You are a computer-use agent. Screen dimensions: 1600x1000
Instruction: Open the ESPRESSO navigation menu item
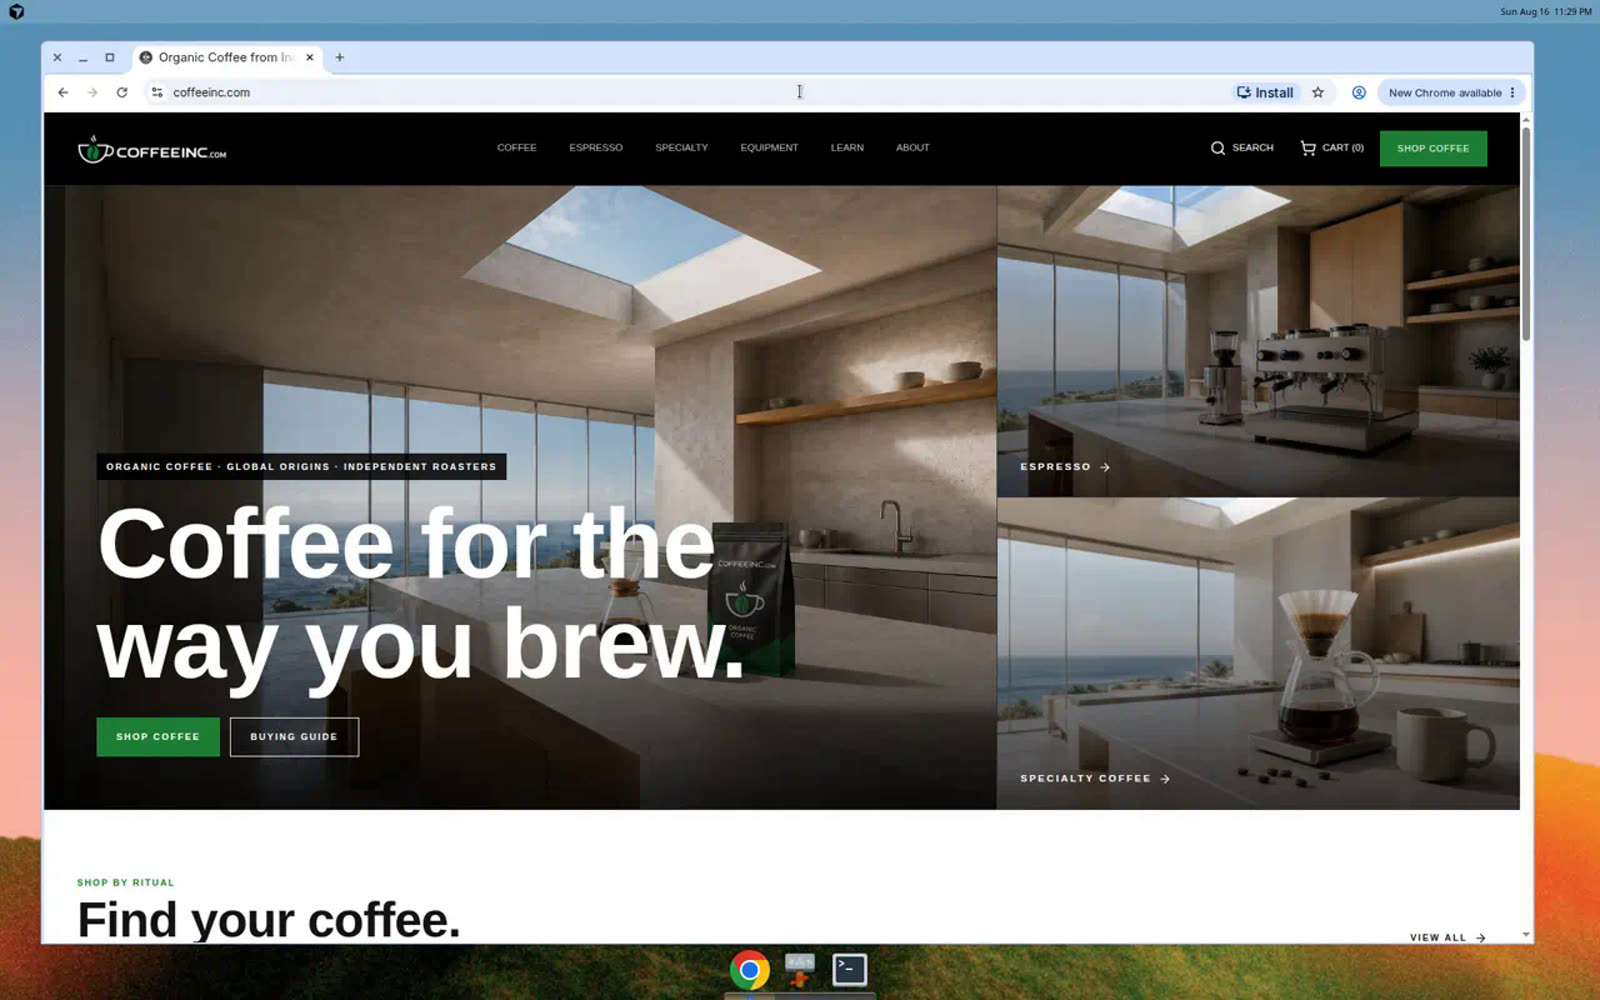pos(596,148)
